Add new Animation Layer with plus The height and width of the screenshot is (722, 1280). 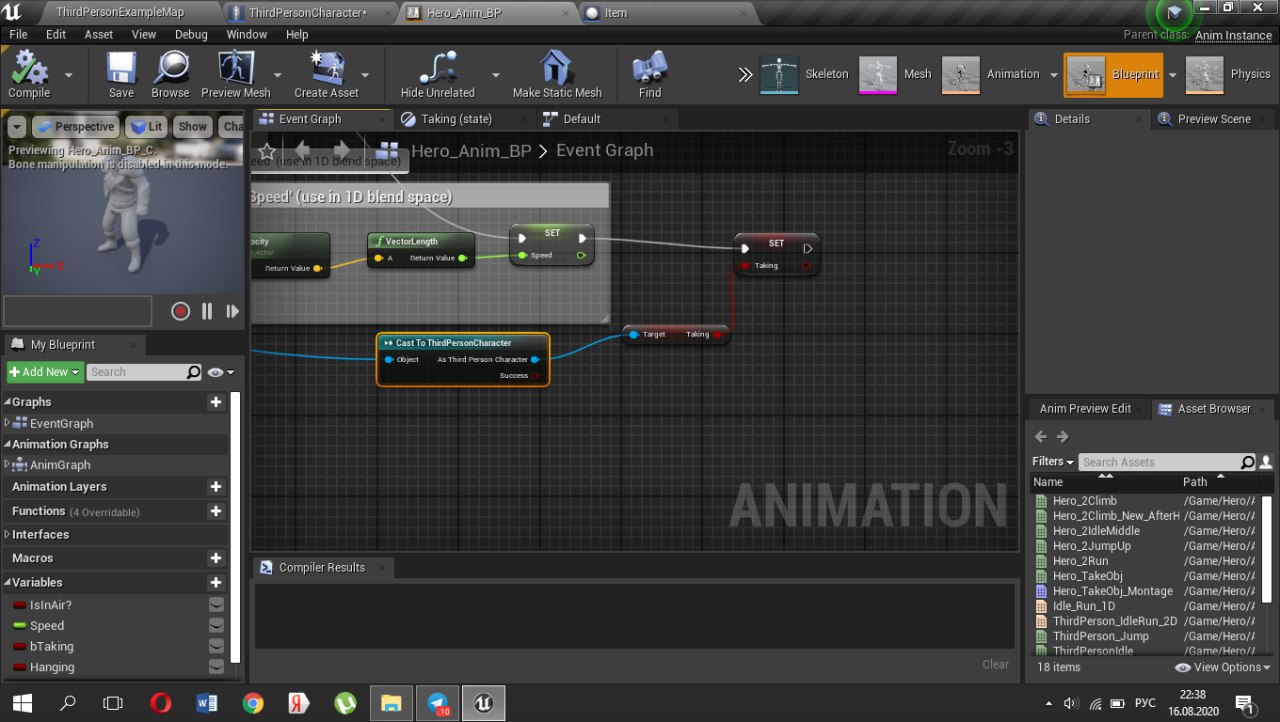215,487
